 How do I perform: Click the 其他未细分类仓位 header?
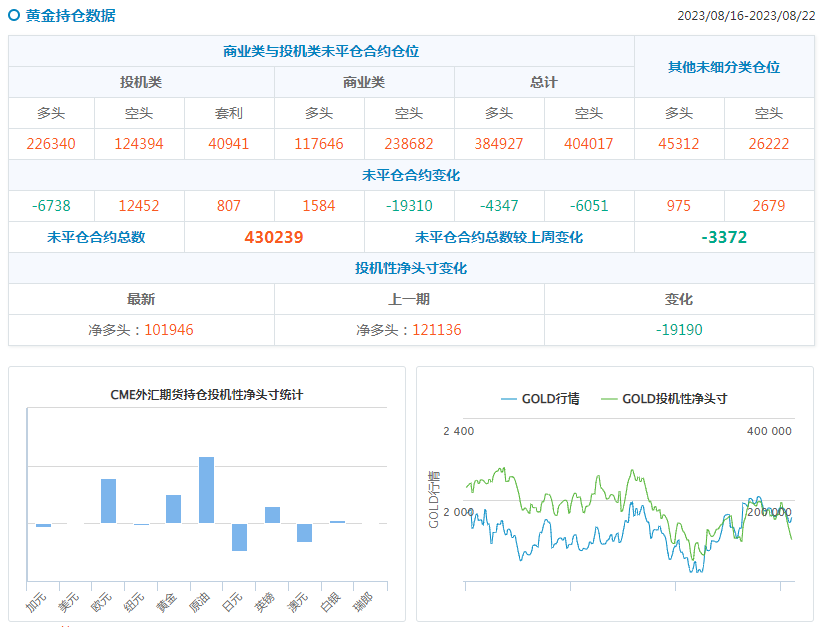pos(724,67)
